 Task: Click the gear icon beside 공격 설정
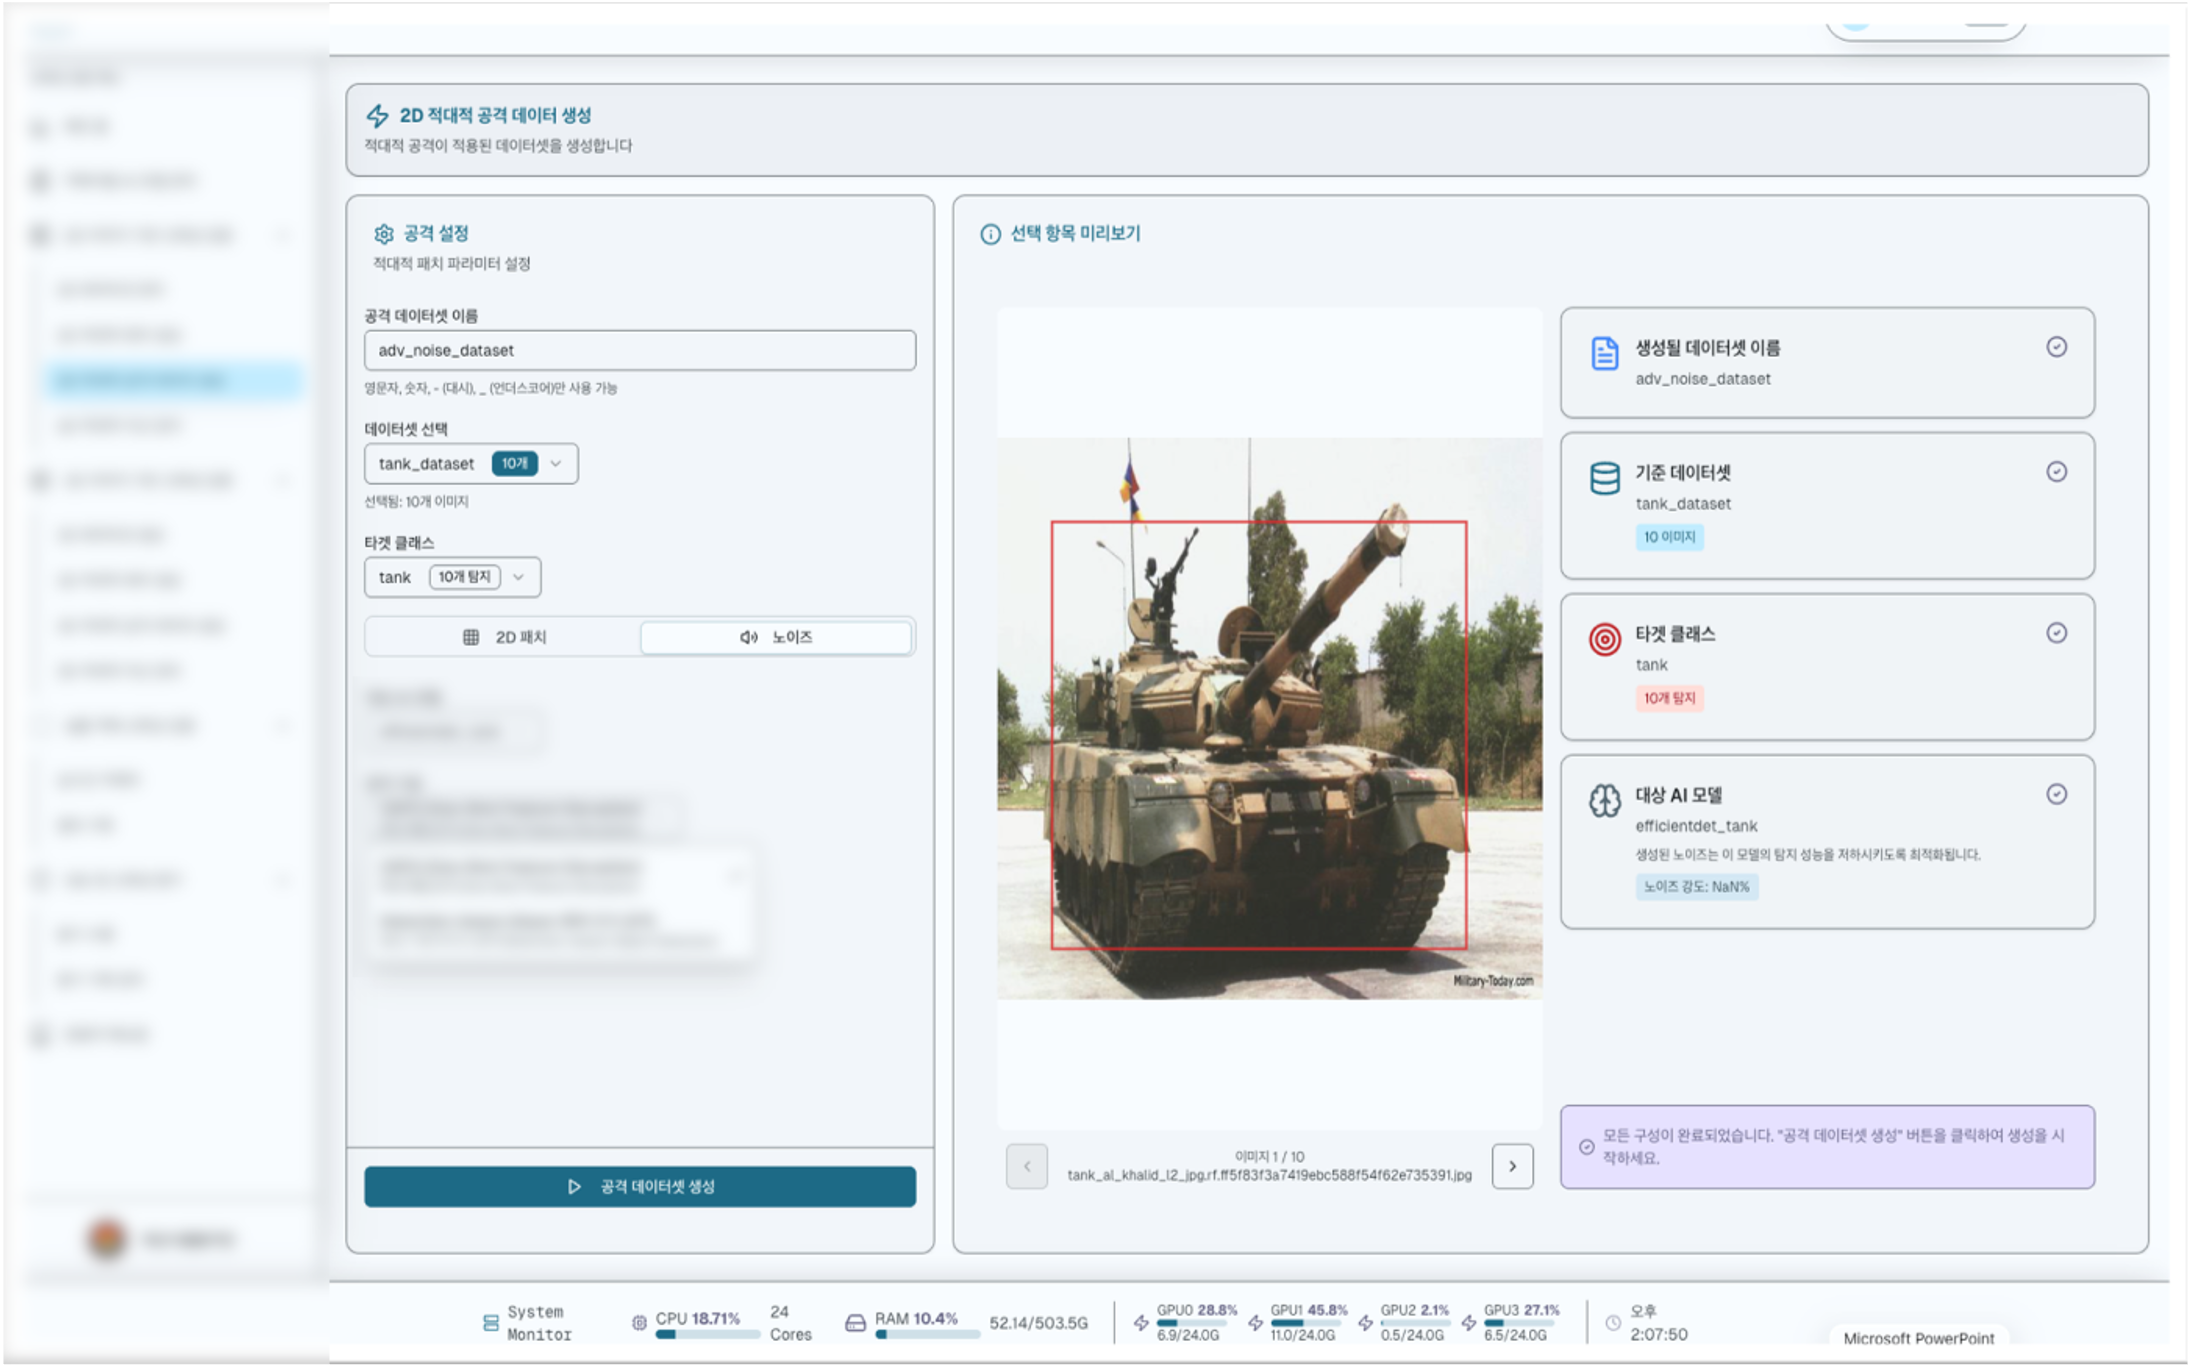[x=384, y=234]
